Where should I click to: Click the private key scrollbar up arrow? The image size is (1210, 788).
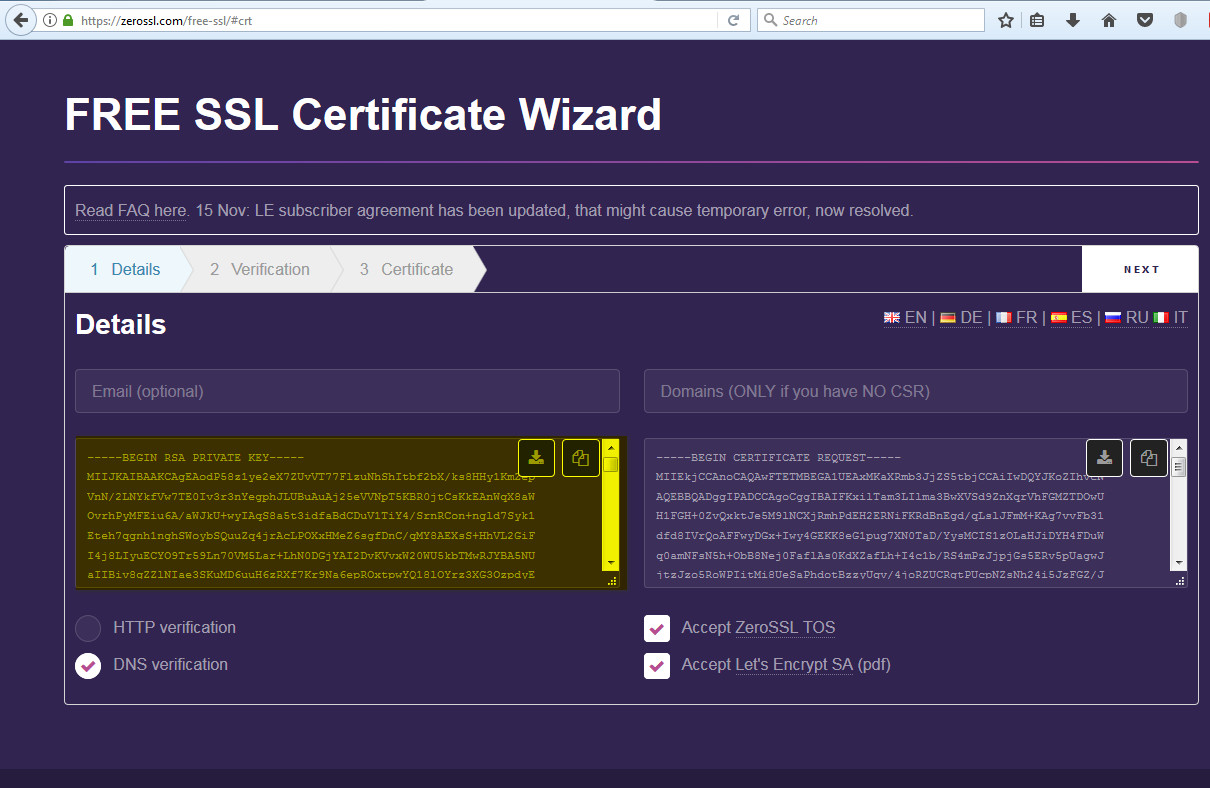pos(610,446)
